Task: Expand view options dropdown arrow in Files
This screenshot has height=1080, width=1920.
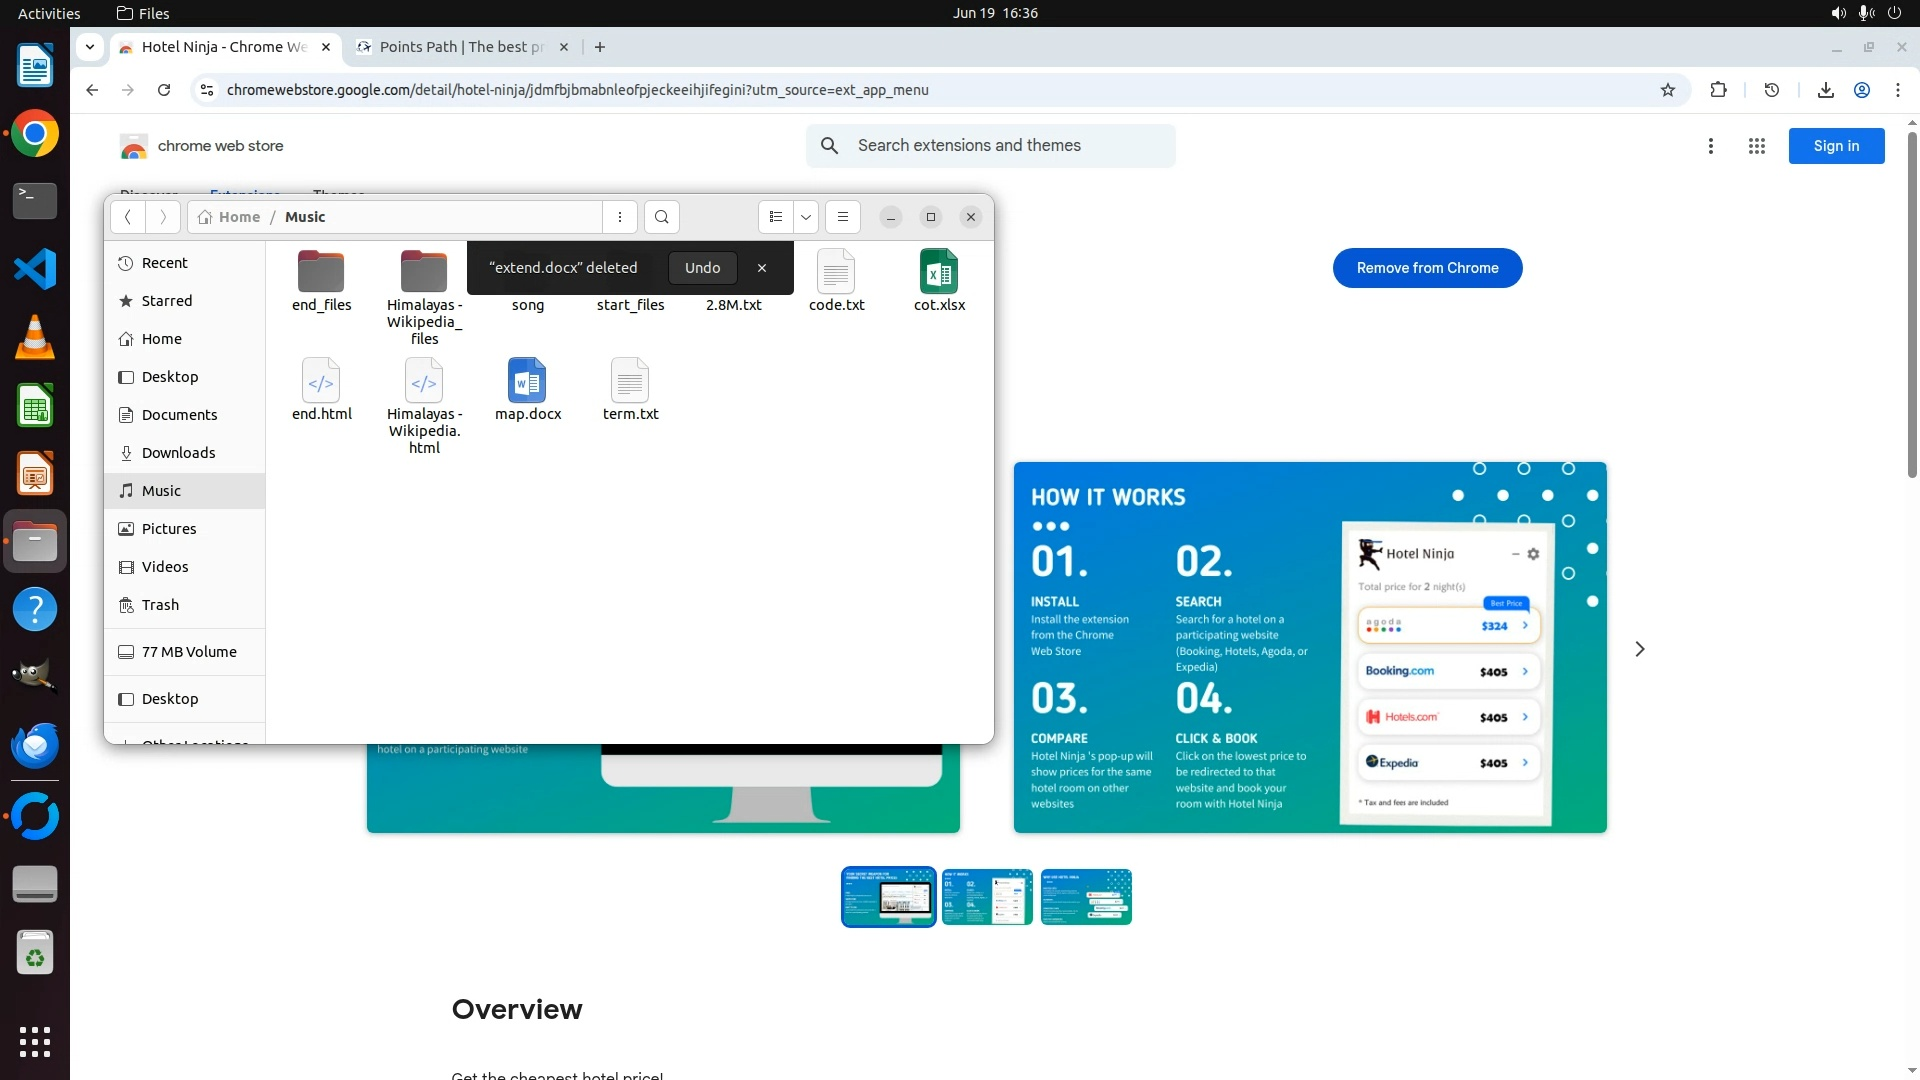Action: [805, 217]
